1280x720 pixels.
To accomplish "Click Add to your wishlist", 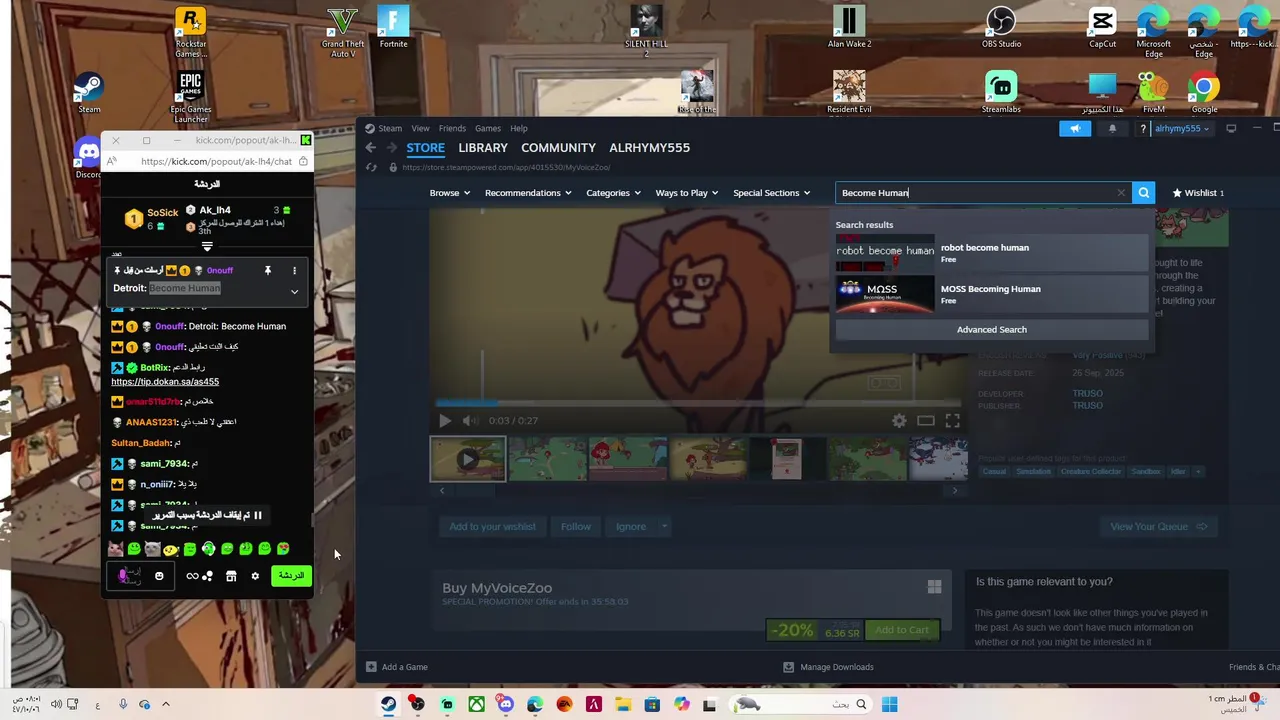I will [492, 527].
